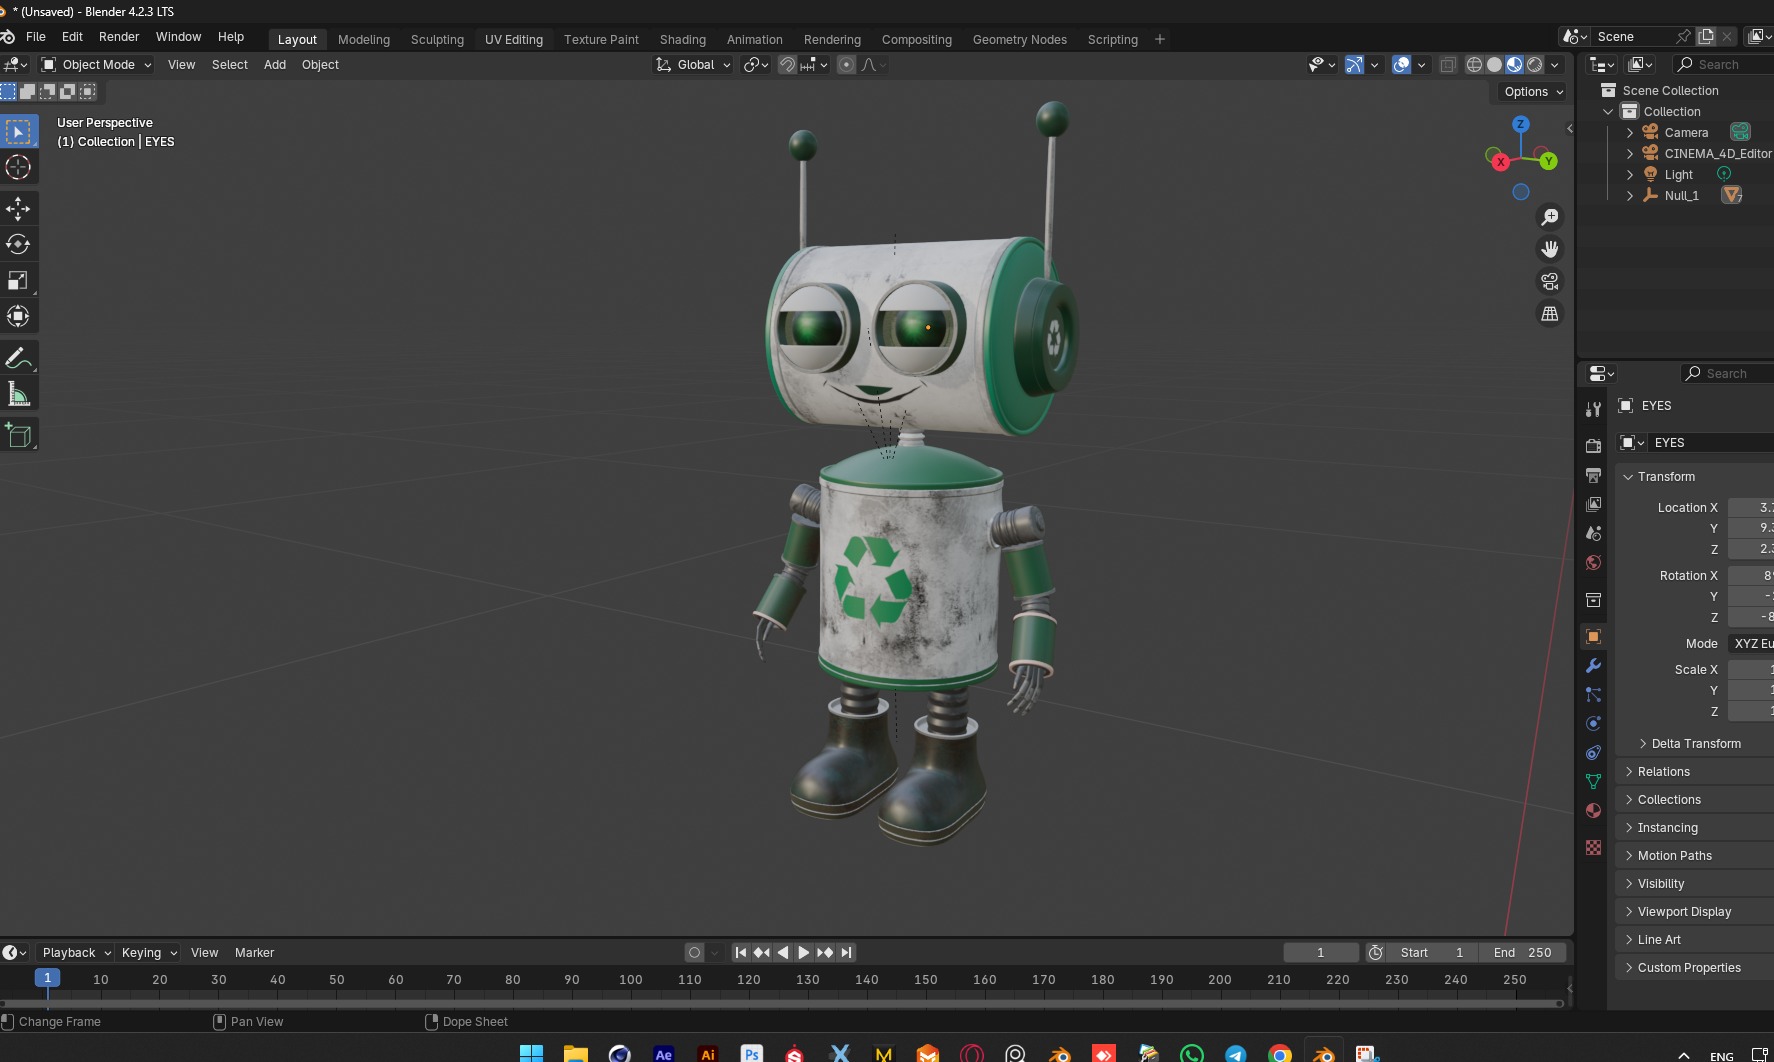The height and width of the screenshot is (1062, 1774).
Task: Click the green Y axis on navigation gizmo
Action: 1548,161
